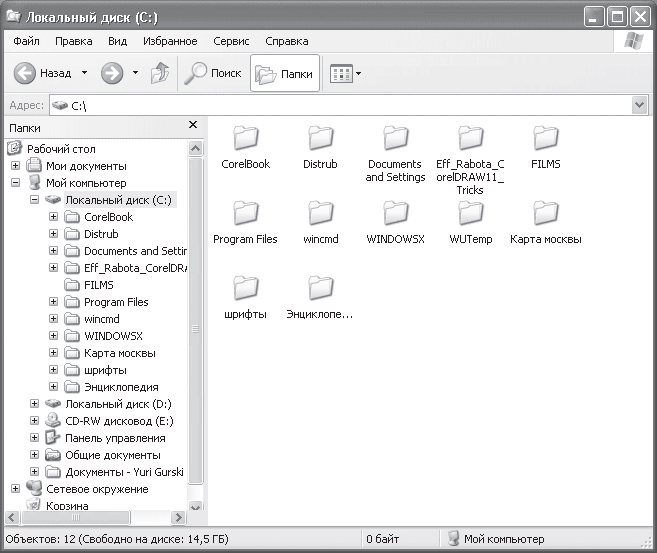Select WINDOWSX row in folder tree

pyautogui.click(x=113, y=336)
